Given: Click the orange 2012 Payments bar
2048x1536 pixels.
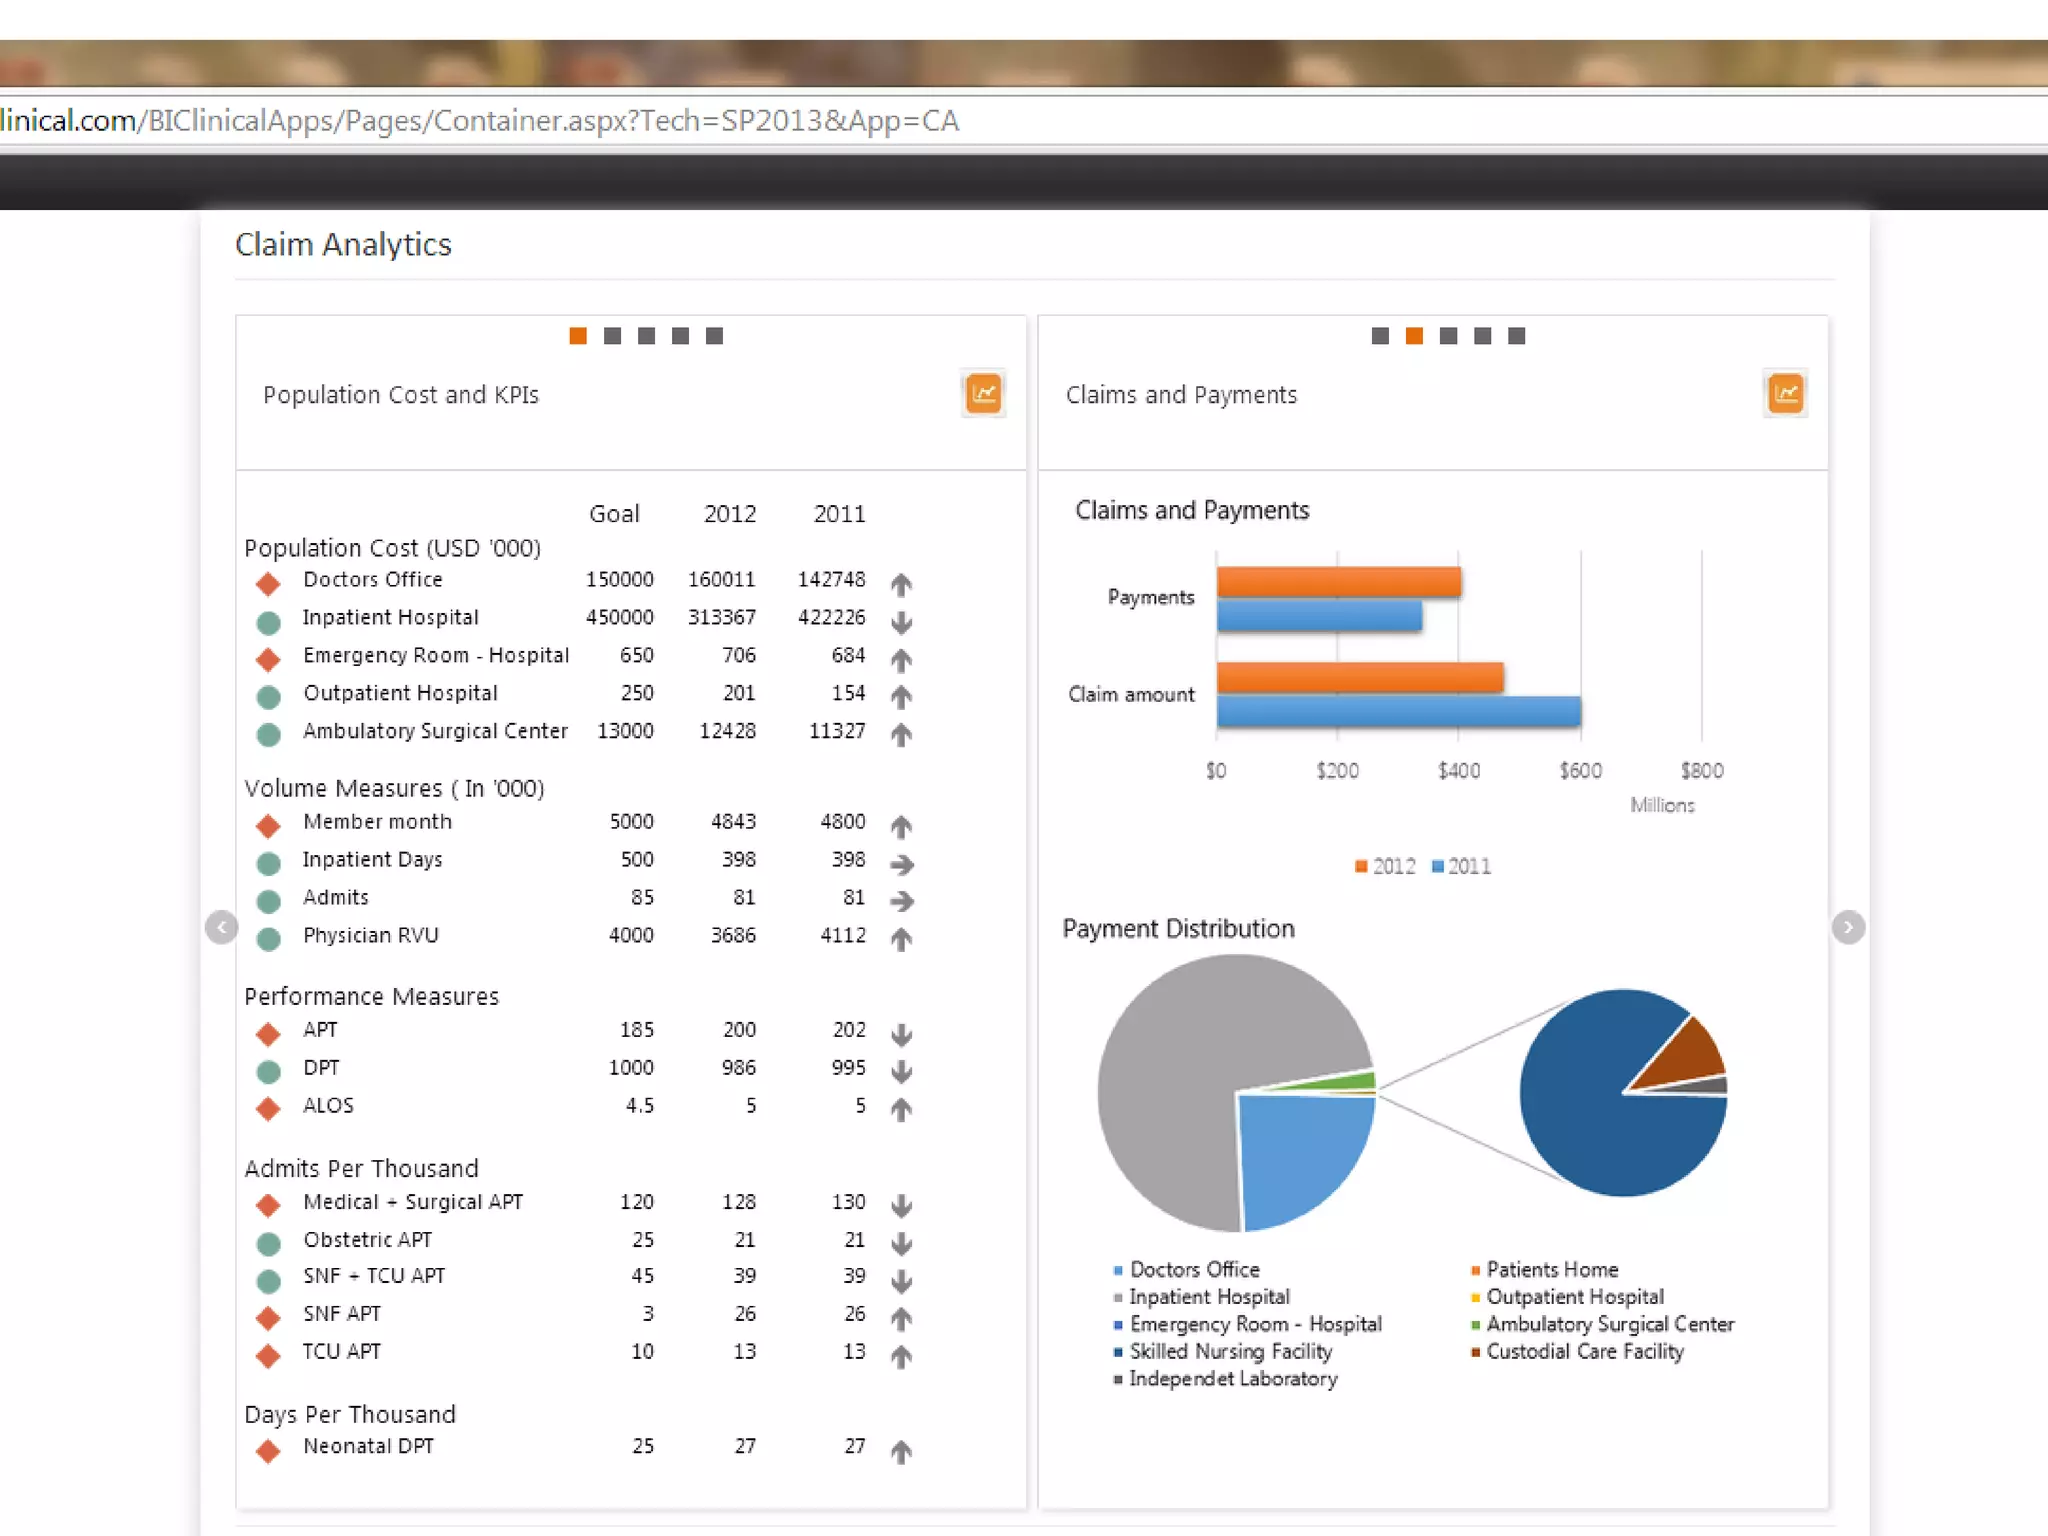Looking at the screenshot, I should tap(1338, 581).
